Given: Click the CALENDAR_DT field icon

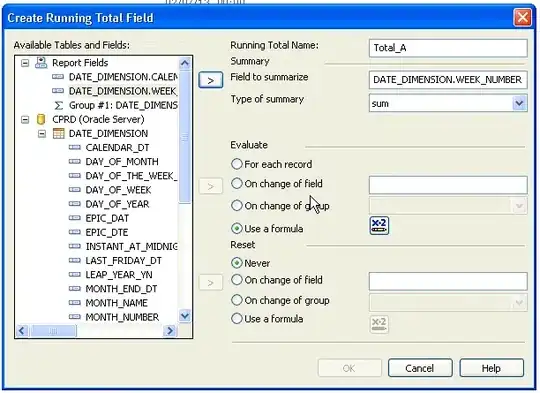Looking at the screenshot, I should pos(75,147).
